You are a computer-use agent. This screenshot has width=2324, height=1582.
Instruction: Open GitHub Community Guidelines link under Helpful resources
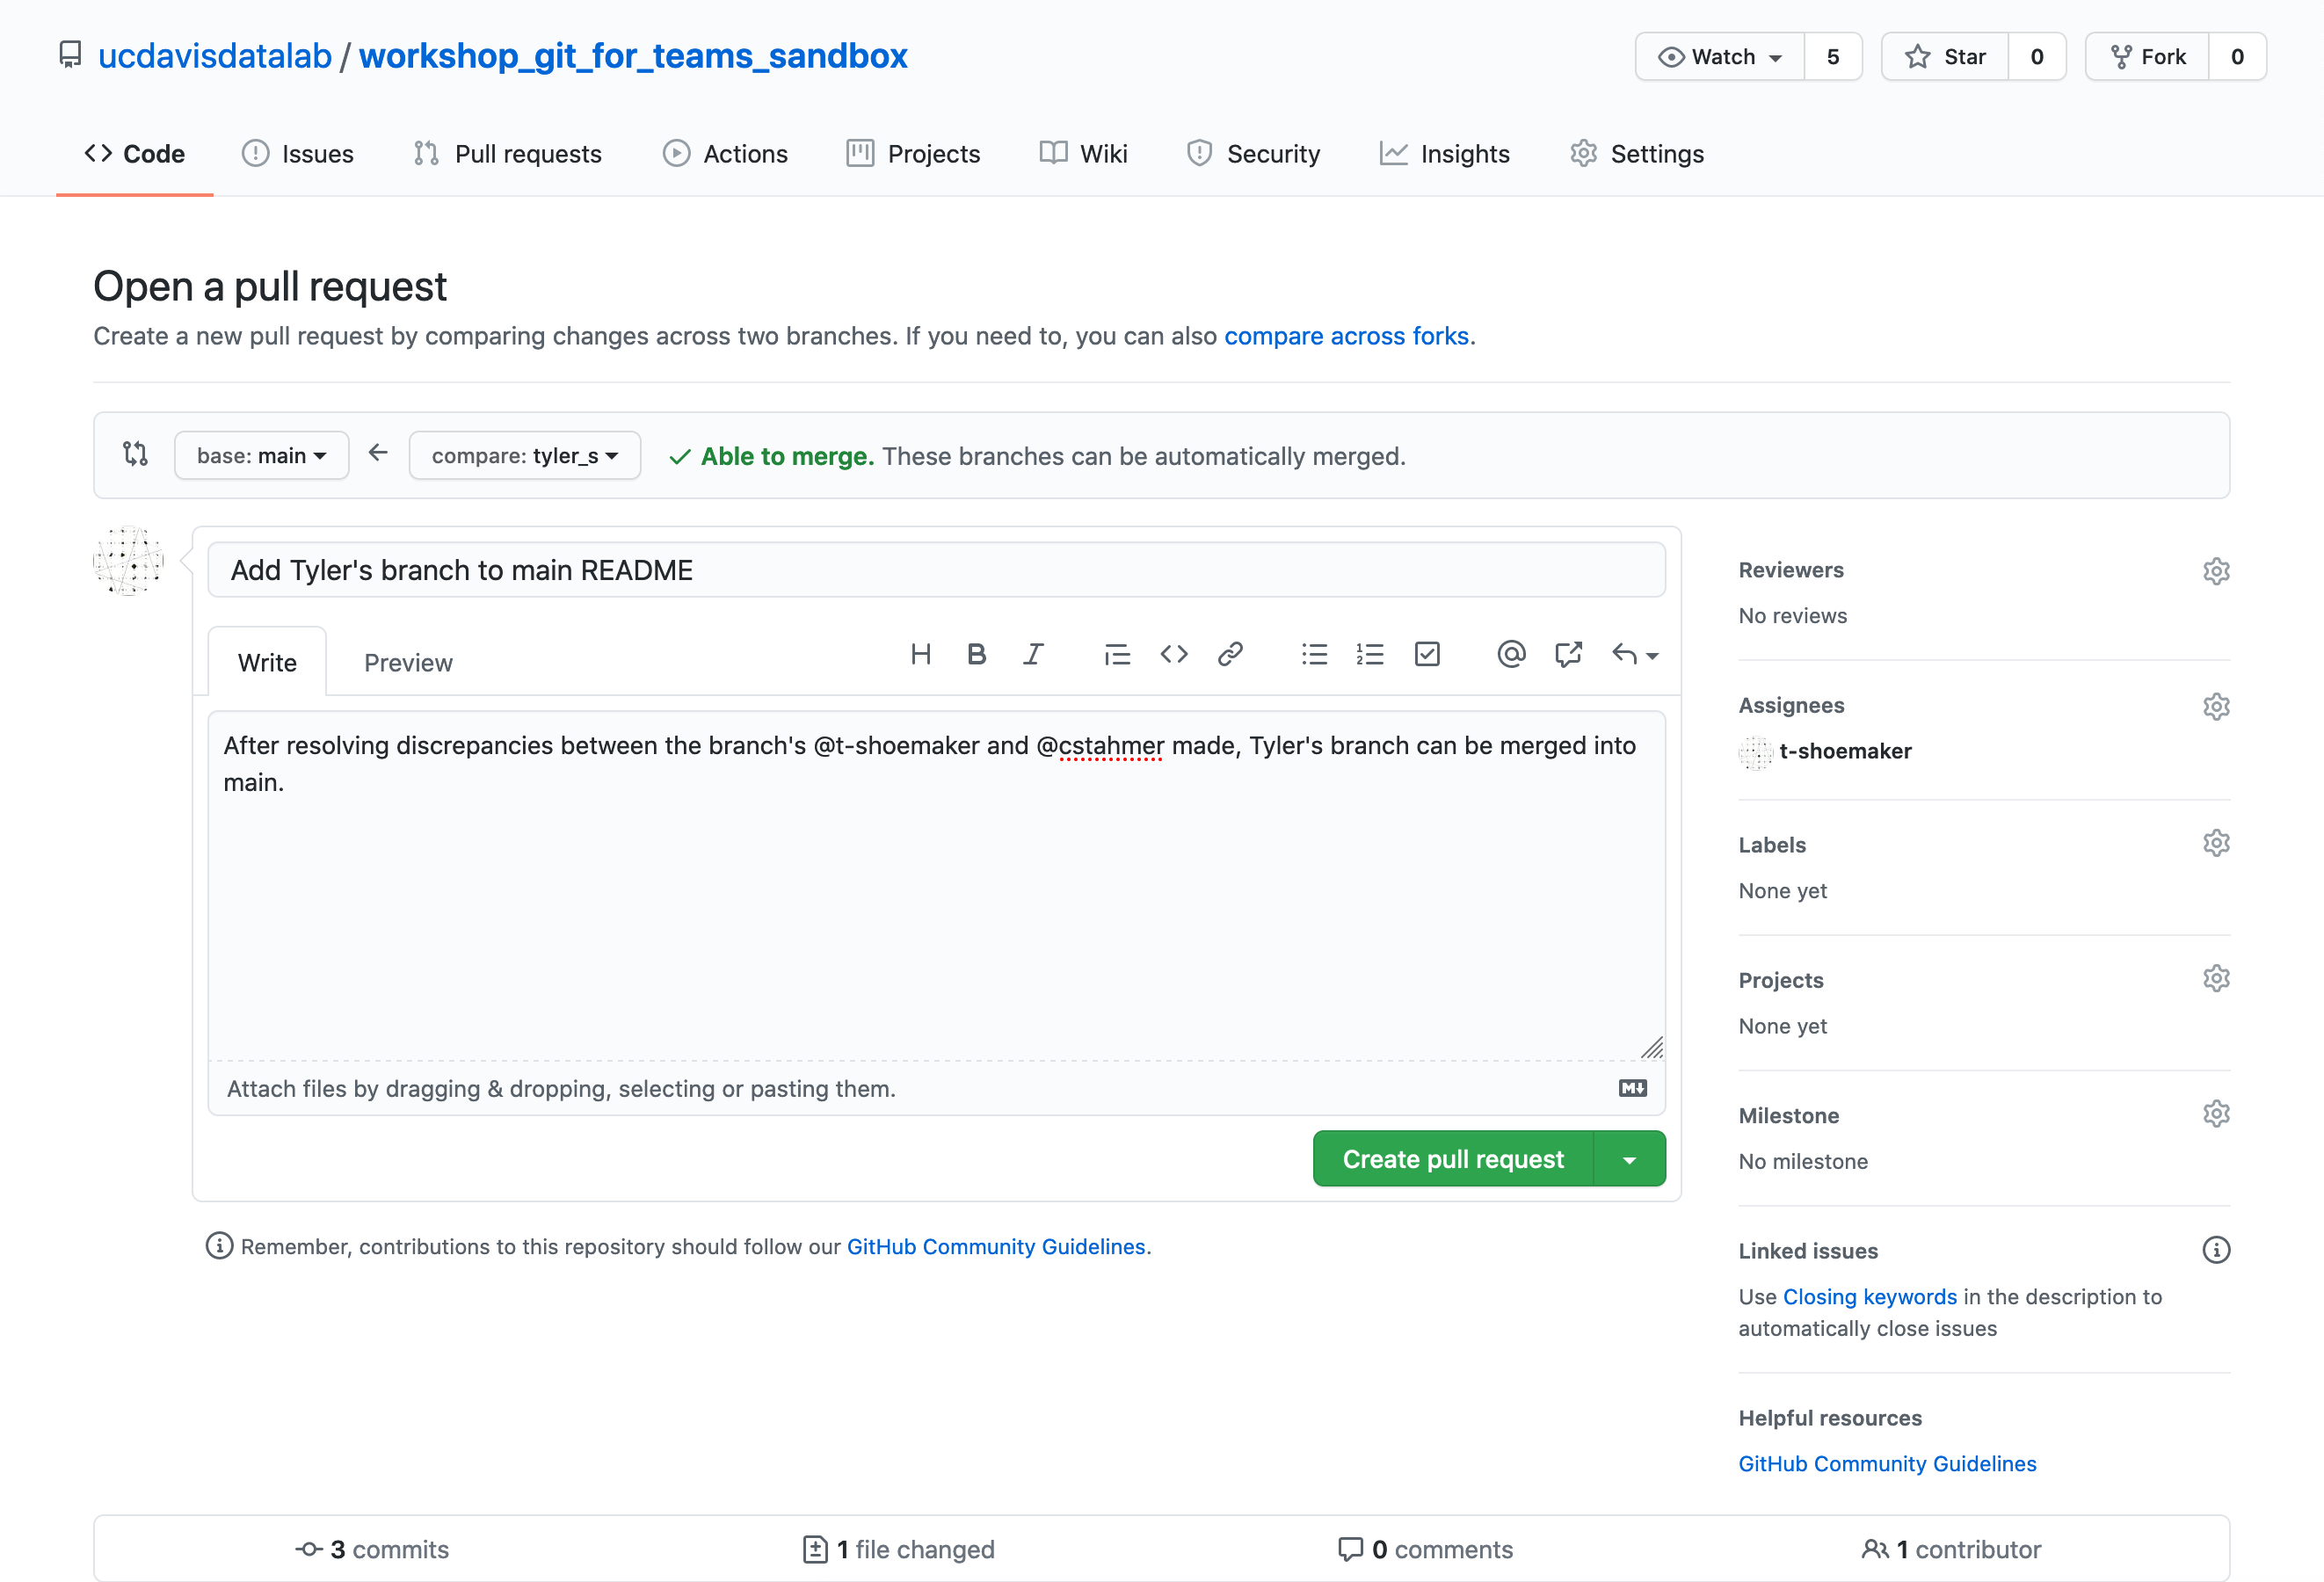click(1887, 1463)
